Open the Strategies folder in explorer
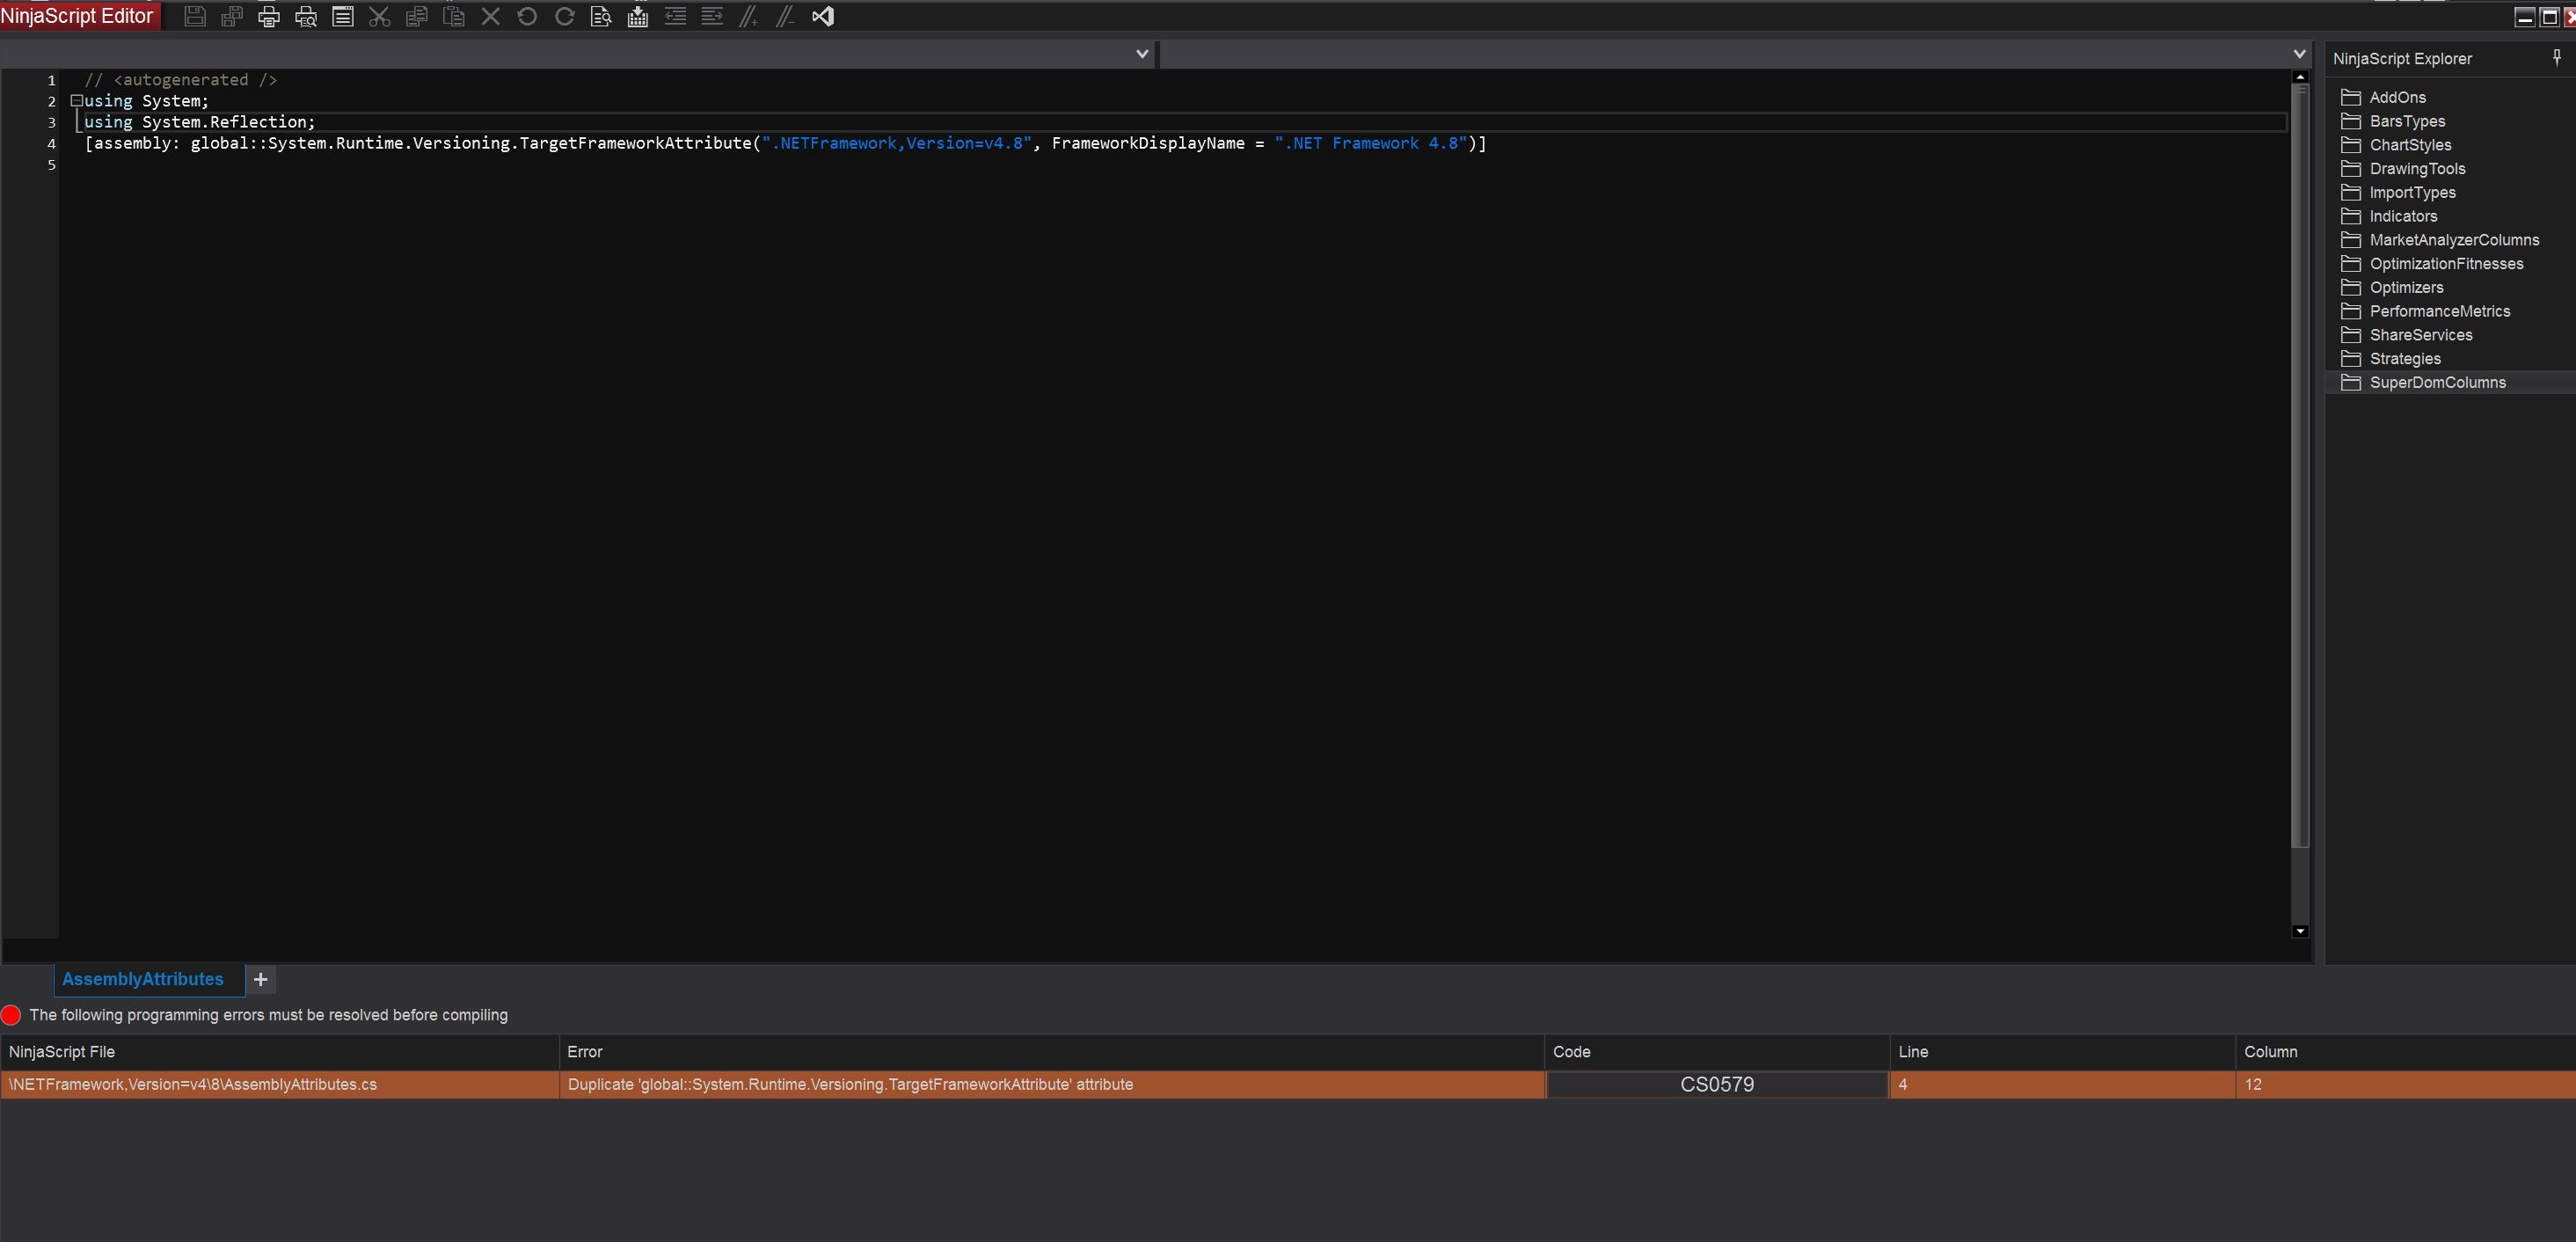 (2404, 359)
